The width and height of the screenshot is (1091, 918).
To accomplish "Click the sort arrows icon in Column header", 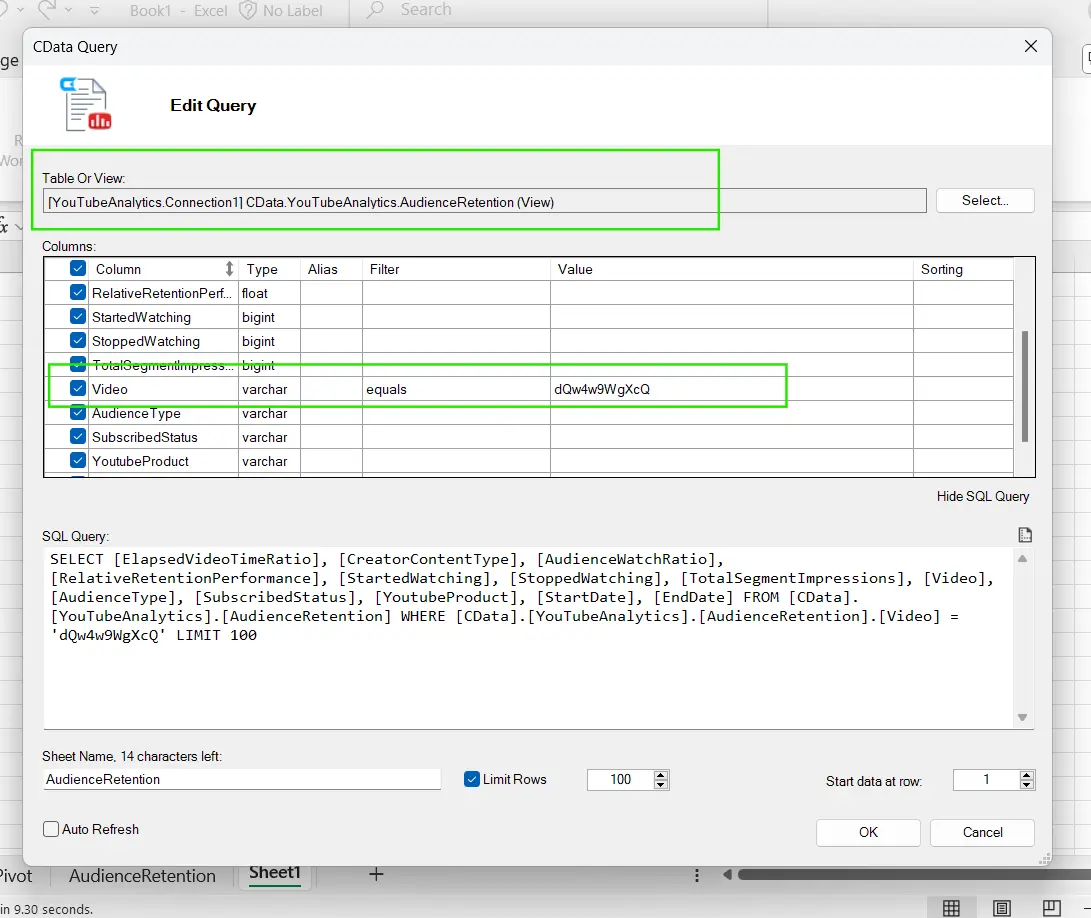I will pos(229,269).
